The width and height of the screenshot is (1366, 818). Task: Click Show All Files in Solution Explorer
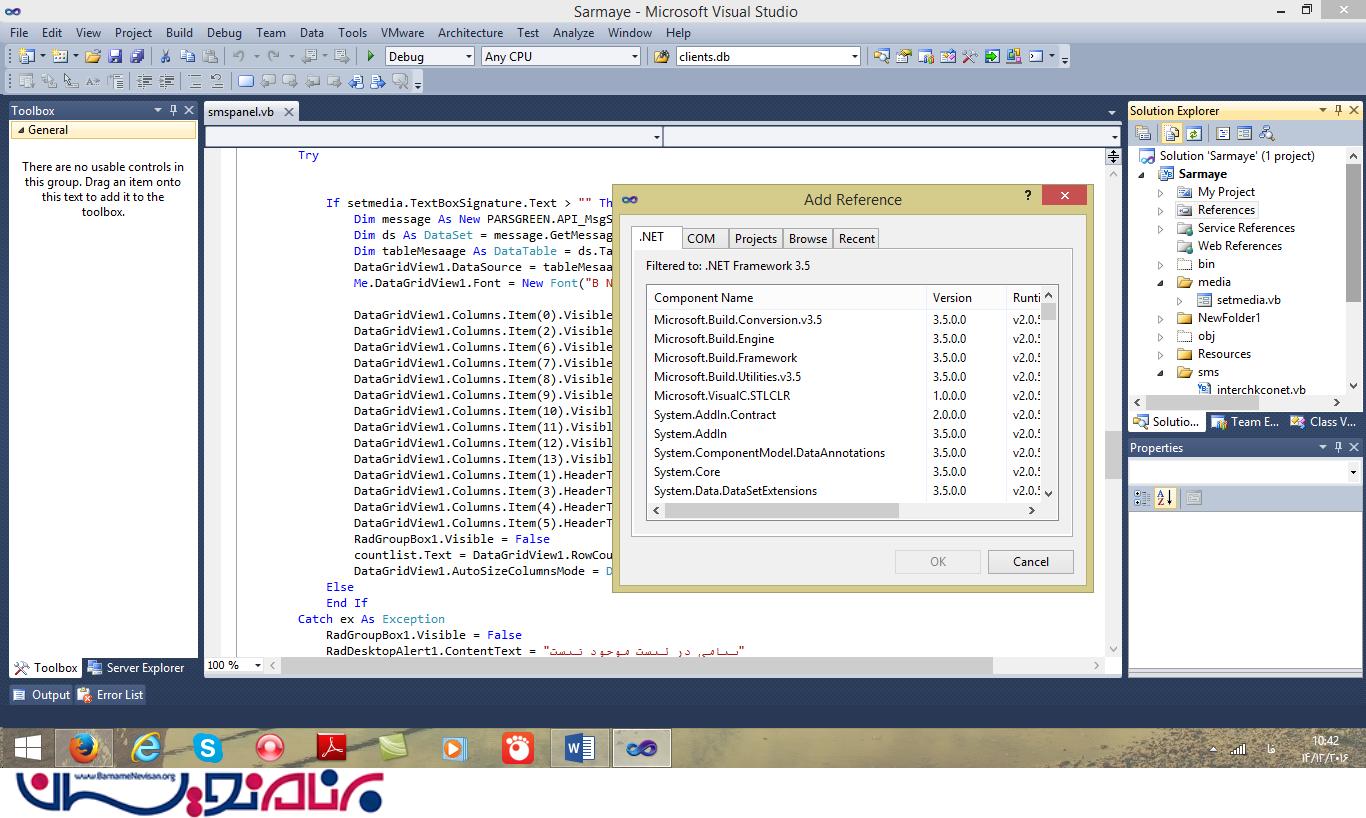pyautogui.click(x=1172, y=133)
